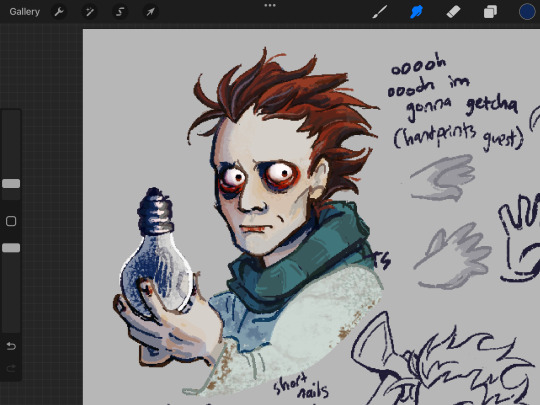The image size is (540, 405).
Task: Select the Smudge tool
Action: 416,12
